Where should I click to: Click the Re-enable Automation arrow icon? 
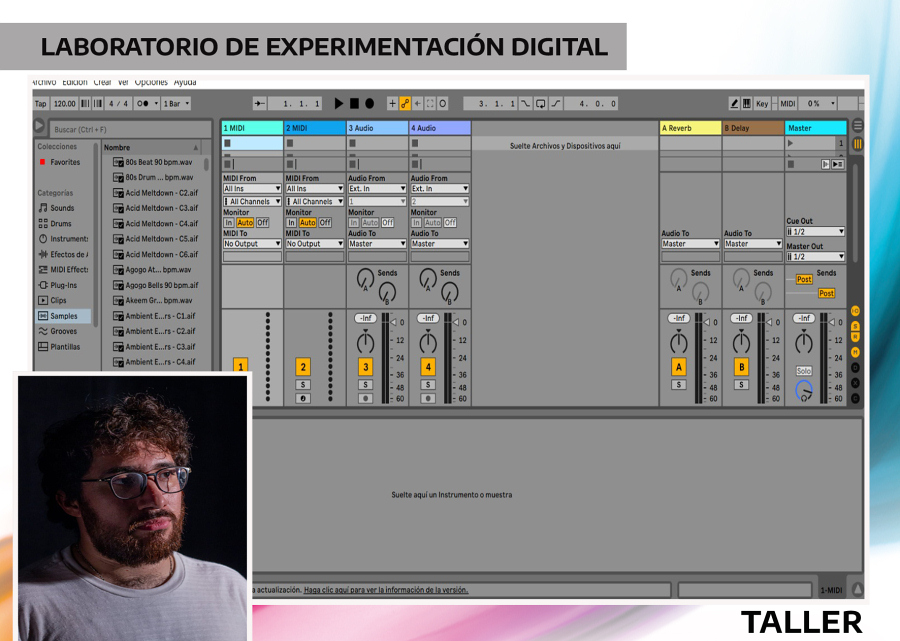418,104
